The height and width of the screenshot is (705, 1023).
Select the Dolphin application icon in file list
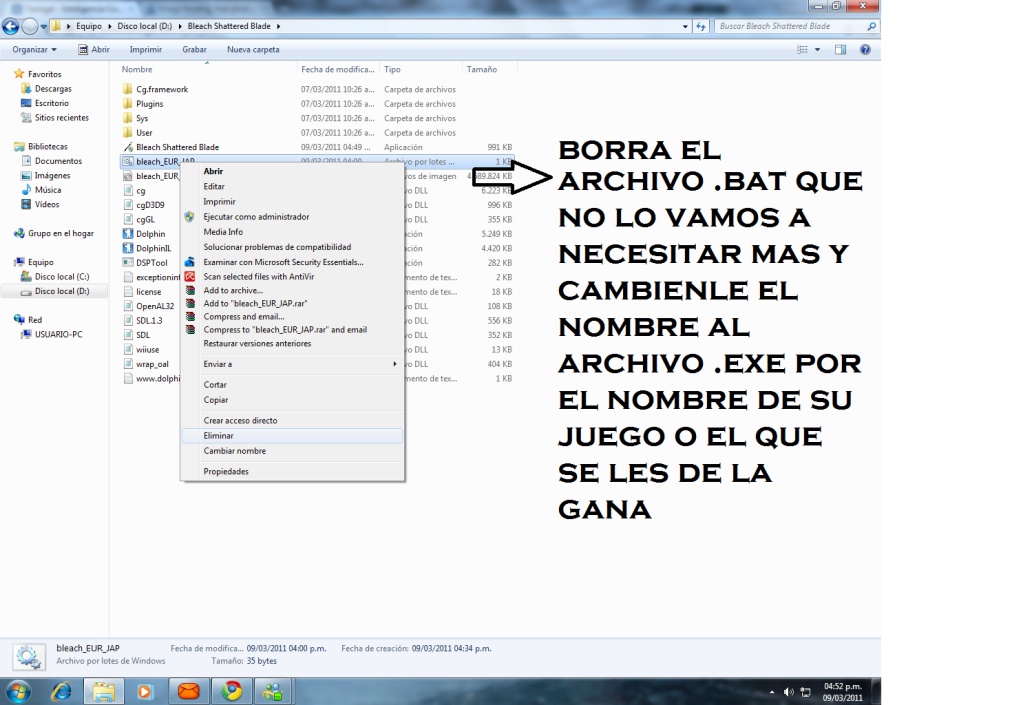[x=128, y=233]
